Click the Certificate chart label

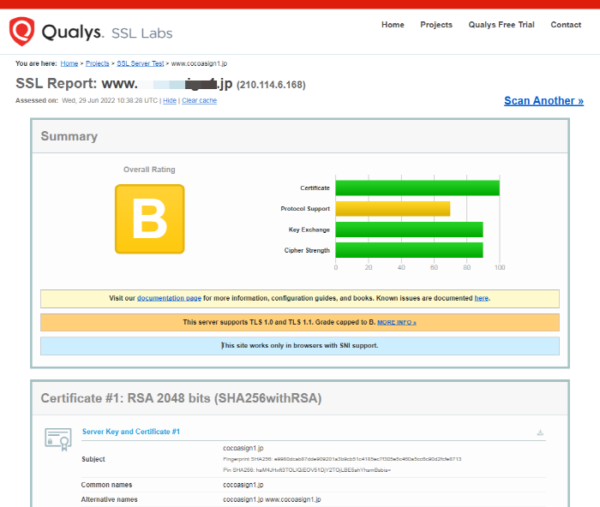315,188
